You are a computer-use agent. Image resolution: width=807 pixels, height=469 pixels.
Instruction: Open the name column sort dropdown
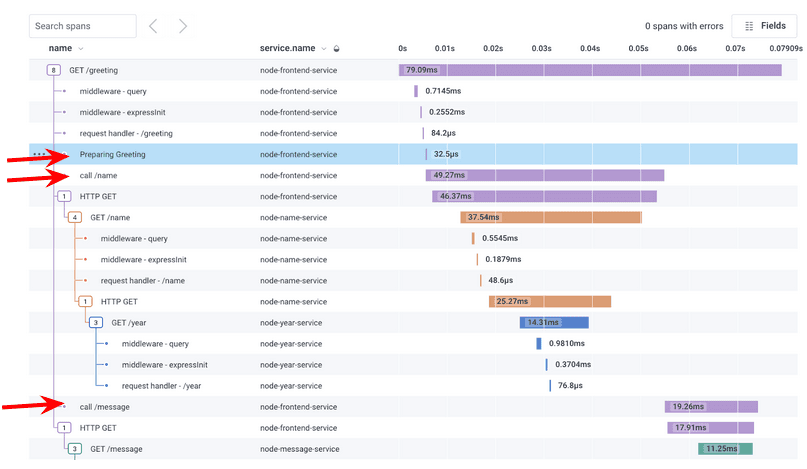pos(81,49)
